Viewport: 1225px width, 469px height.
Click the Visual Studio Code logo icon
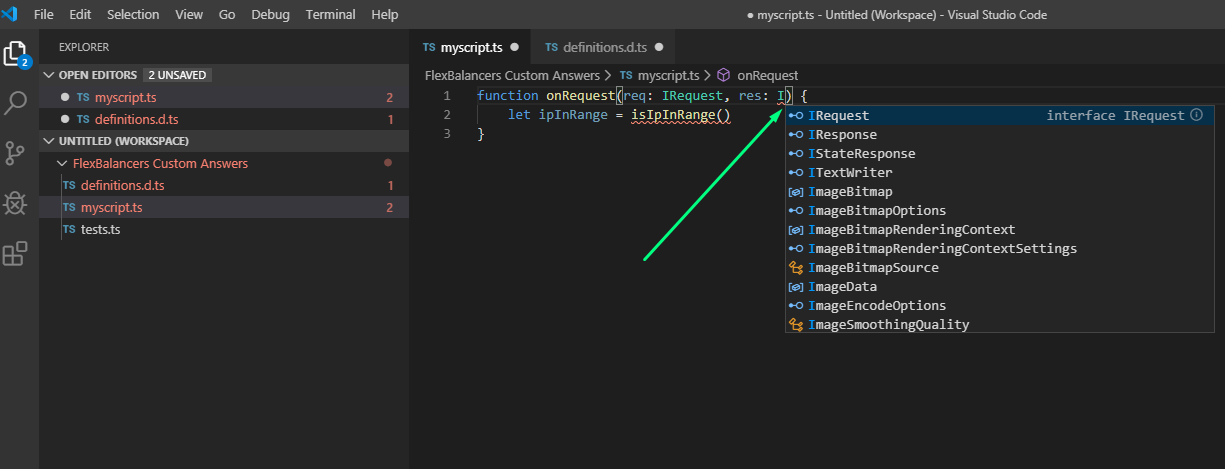(11, 15)
